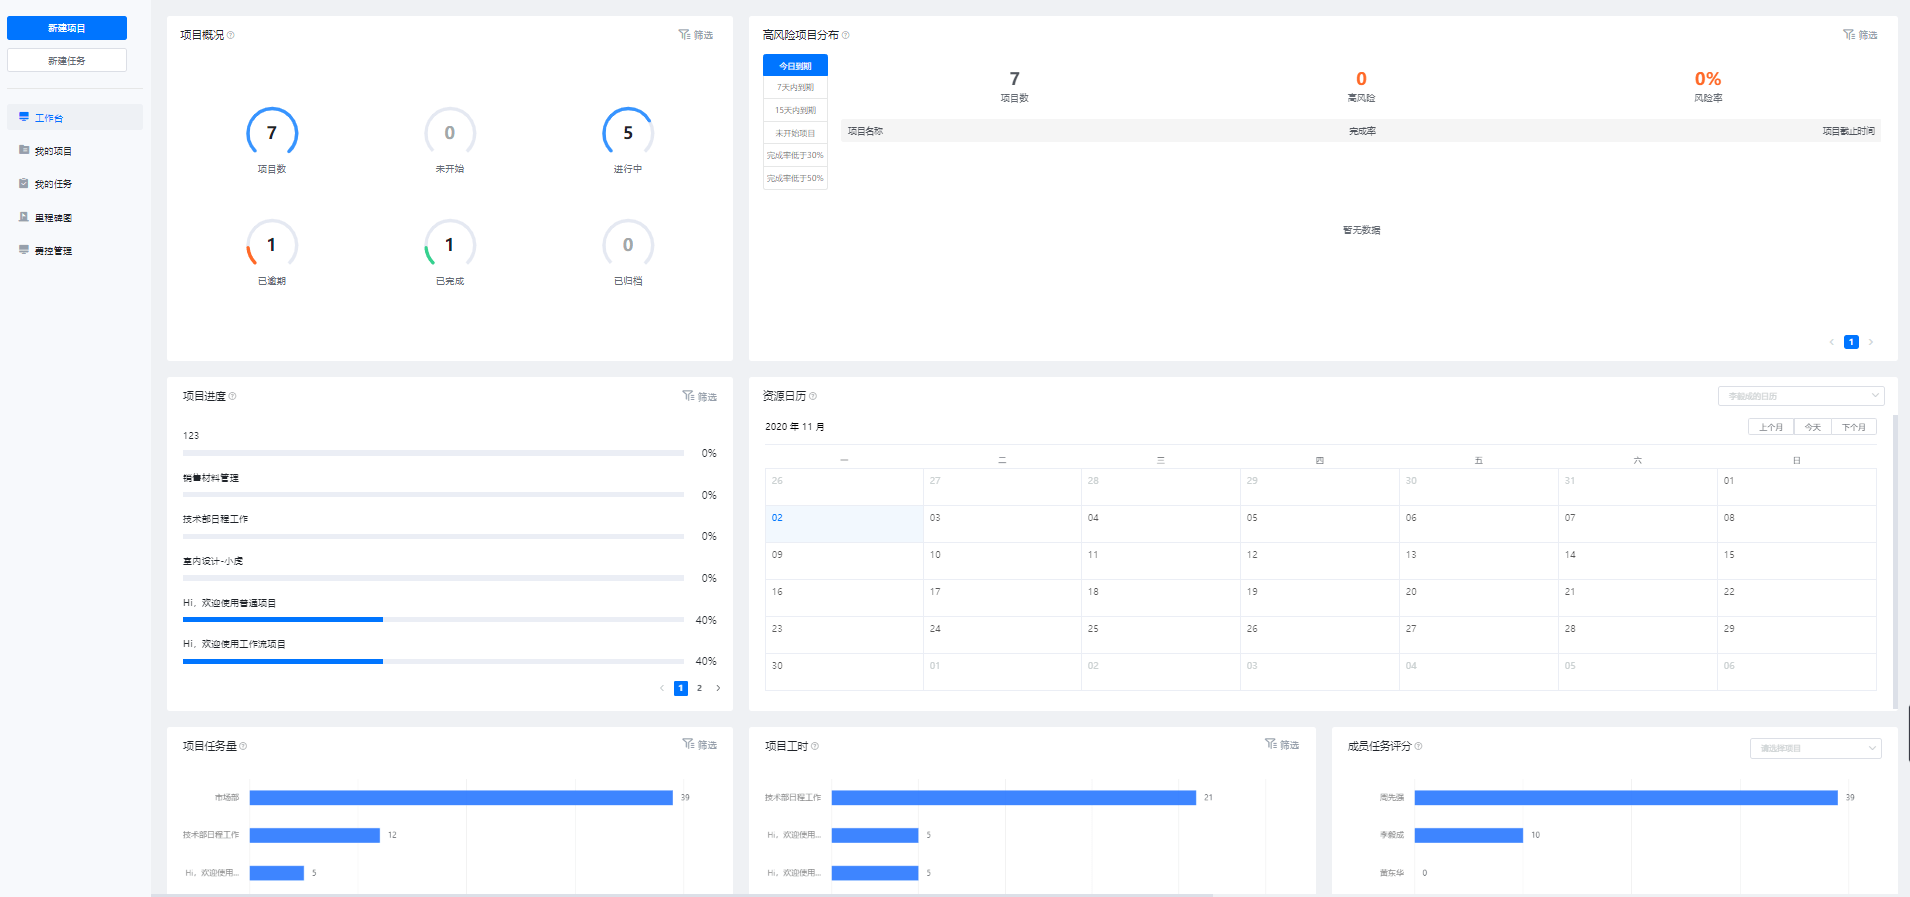The image size is (1910, 897).
Task: Click progress bar of Hi，欢迎使用普通项目
Action: click(433, 620)
